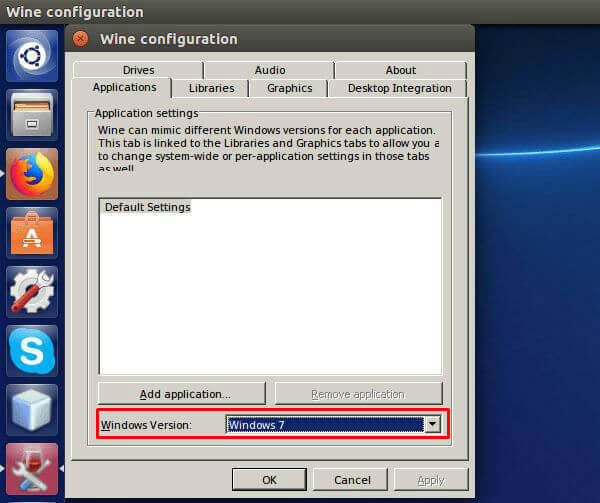Open the About tab
Image resolution: width=600 pixels, height=503 pixels.
401,70
